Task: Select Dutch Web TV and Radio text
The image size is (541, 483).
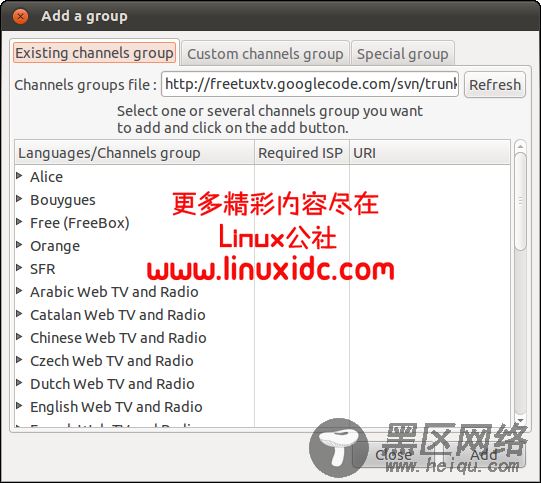Action: click(x=112, y=384)
